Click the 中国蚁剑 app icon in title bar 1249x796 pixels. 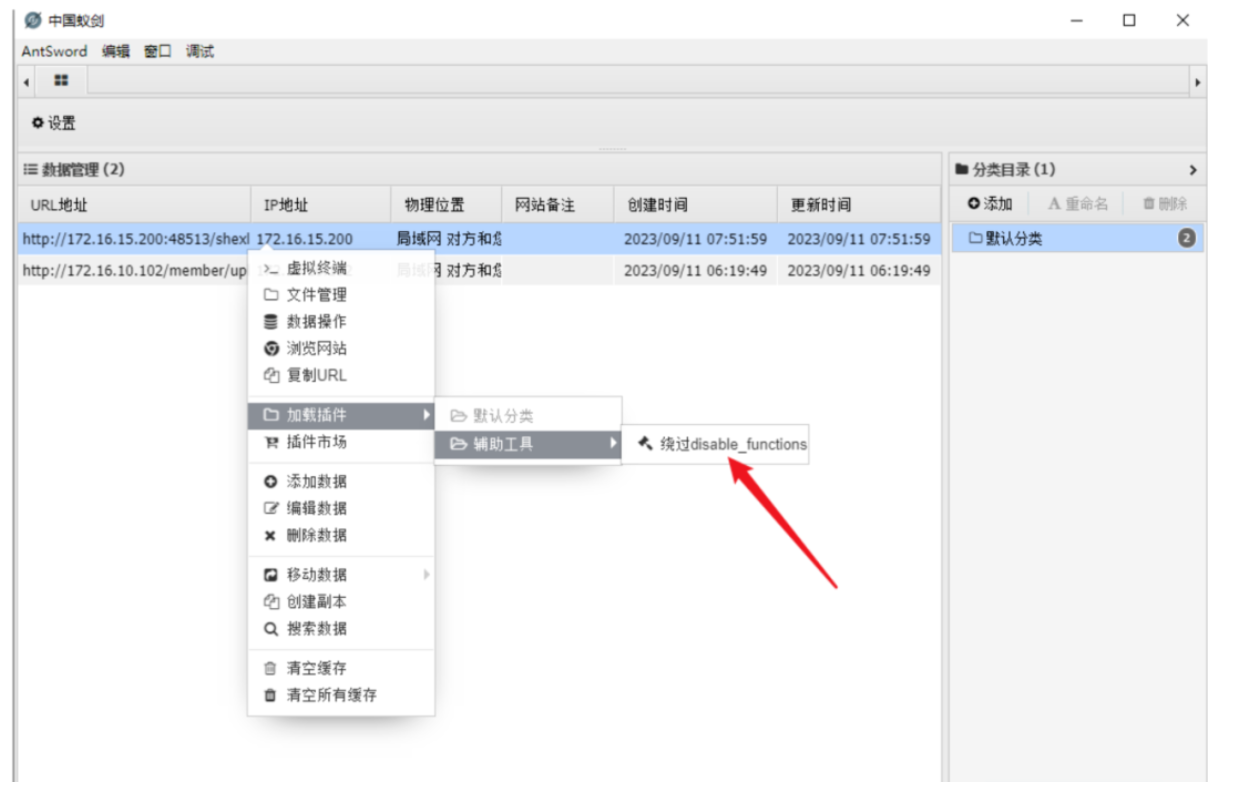pos(33,20)
